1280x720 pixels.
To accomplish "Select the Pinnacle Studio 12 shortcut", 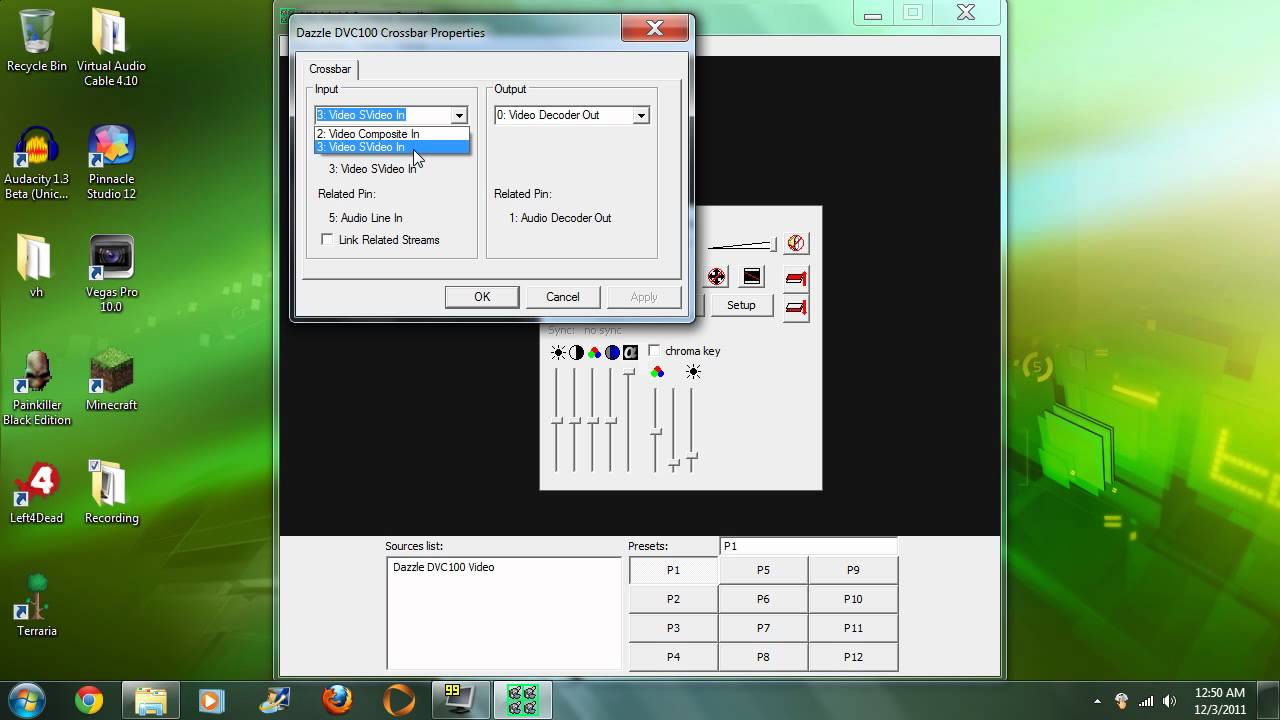I will click(111, 162).
